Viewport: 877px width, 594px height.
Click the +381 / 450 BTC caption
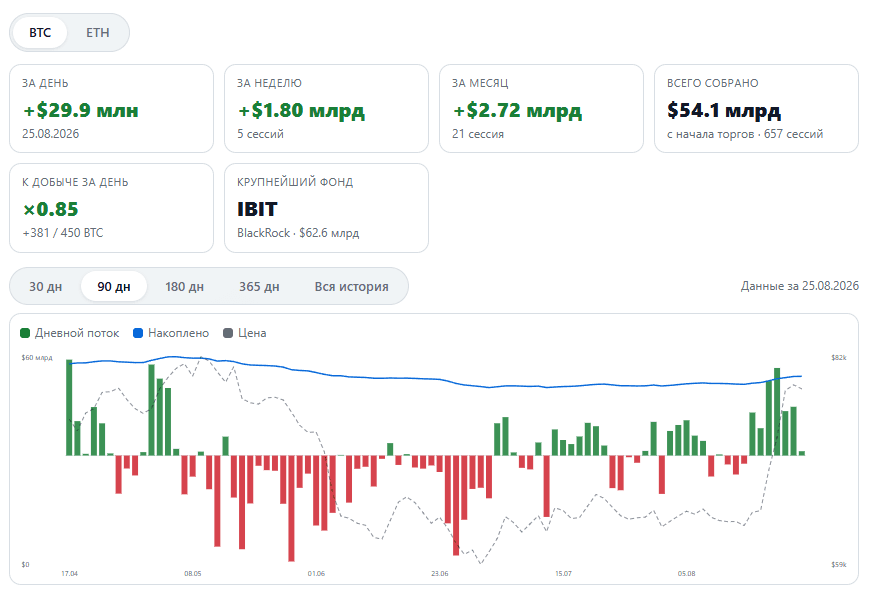[63, 233]
